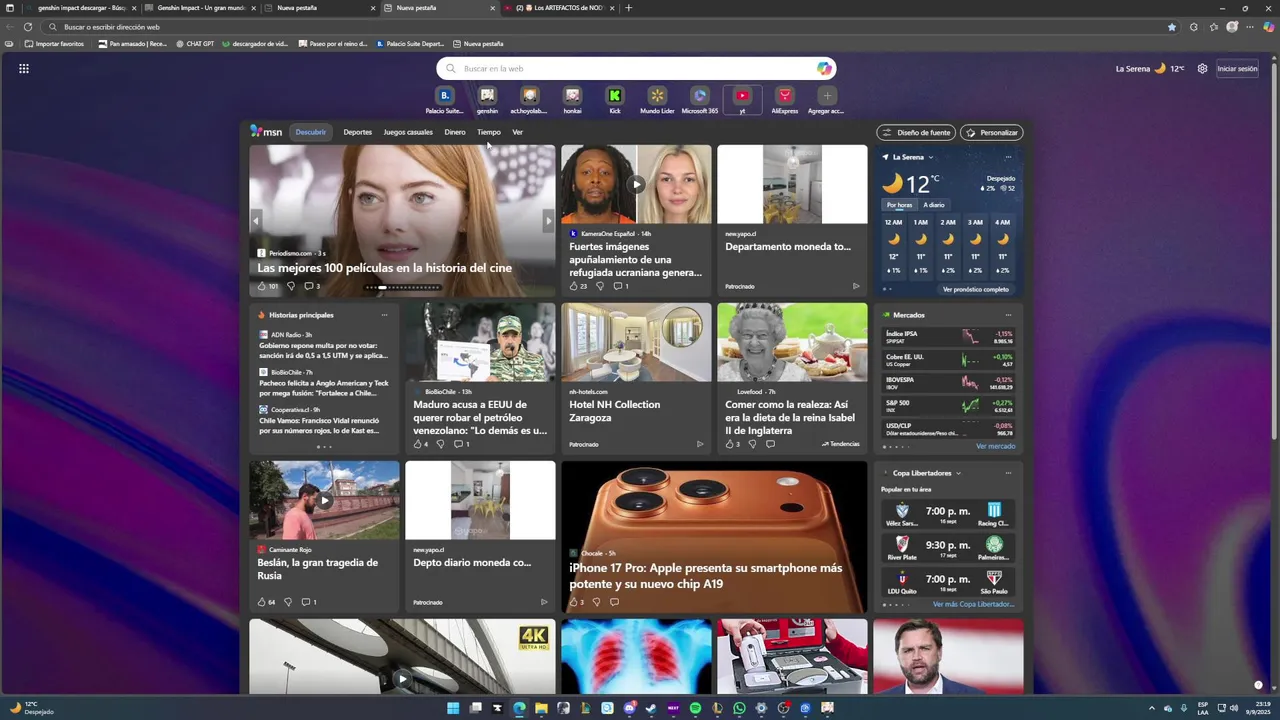Click the Índice IPSA market row
Screen dimensions: 1280x720
(x=948, y=337)
